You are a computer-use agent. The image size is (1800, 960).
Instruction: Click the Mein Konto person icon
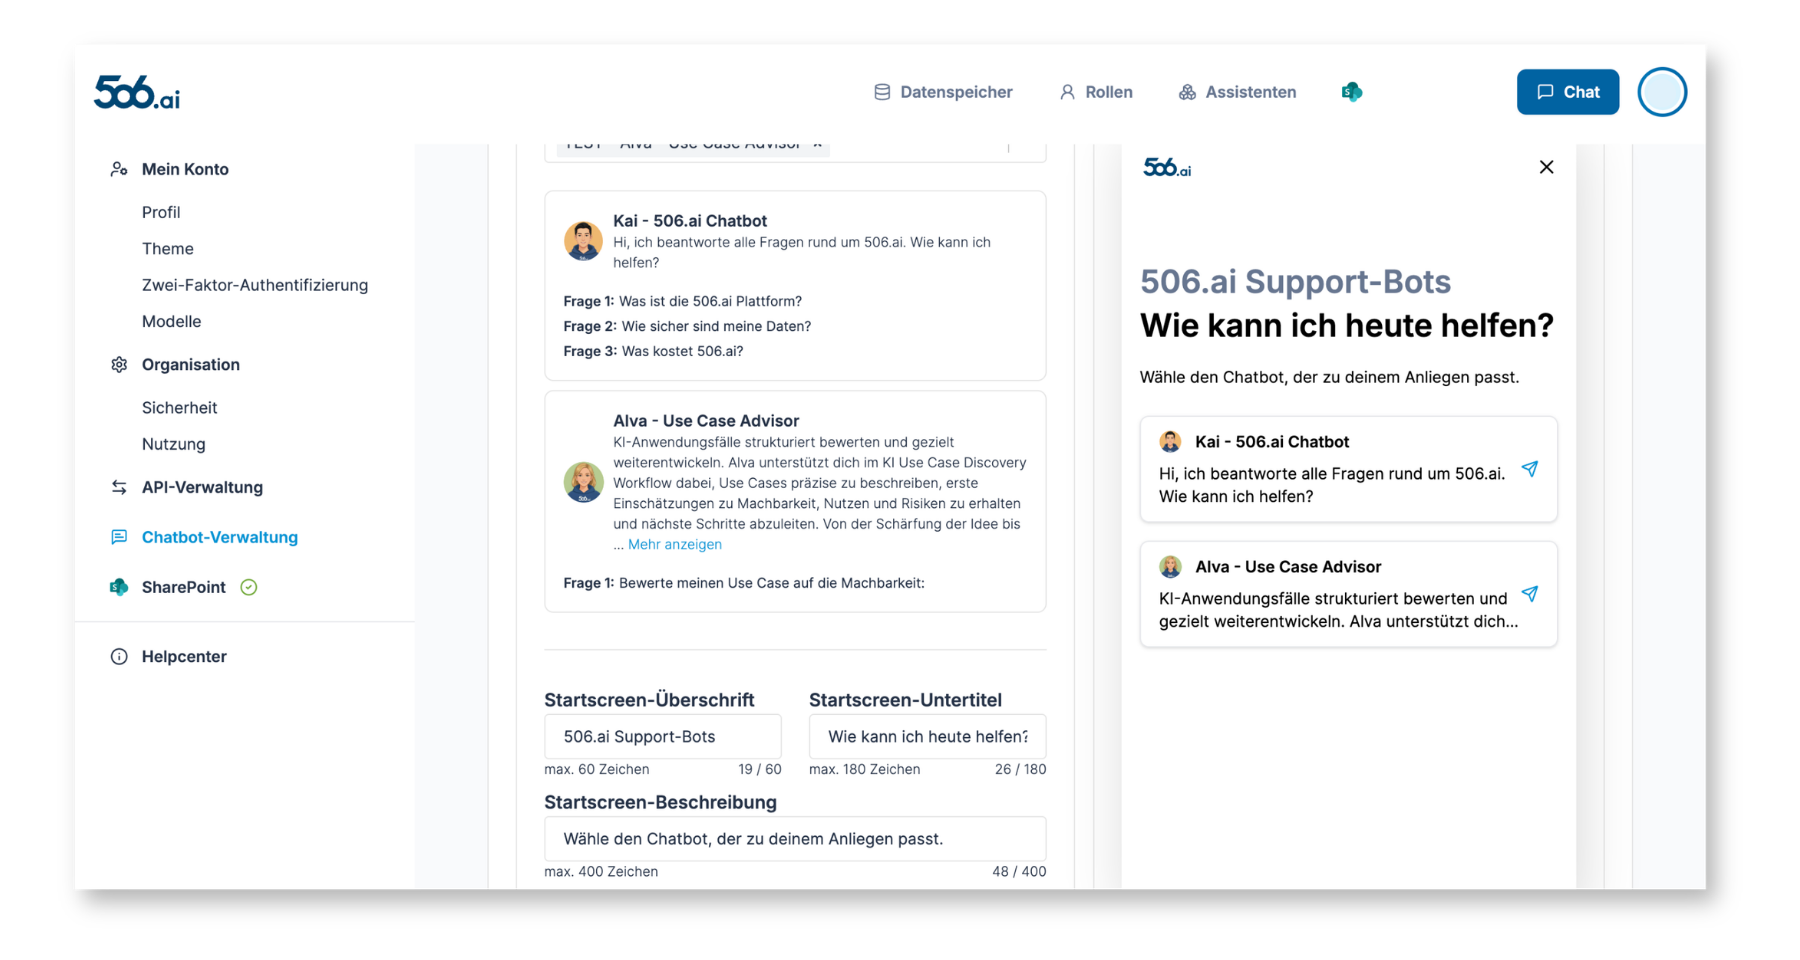tap(119, 169)
